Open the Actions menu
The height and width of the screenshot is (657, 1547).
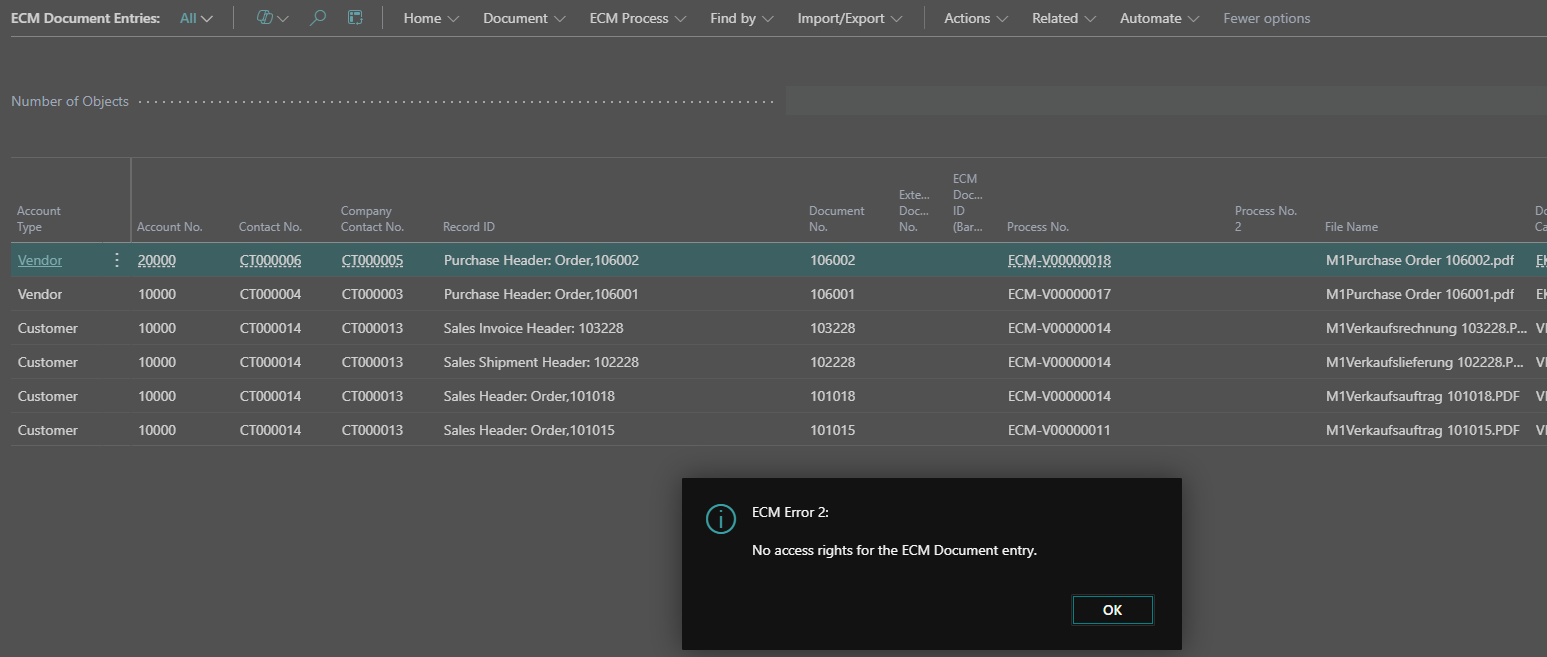[x=976, y=18]
